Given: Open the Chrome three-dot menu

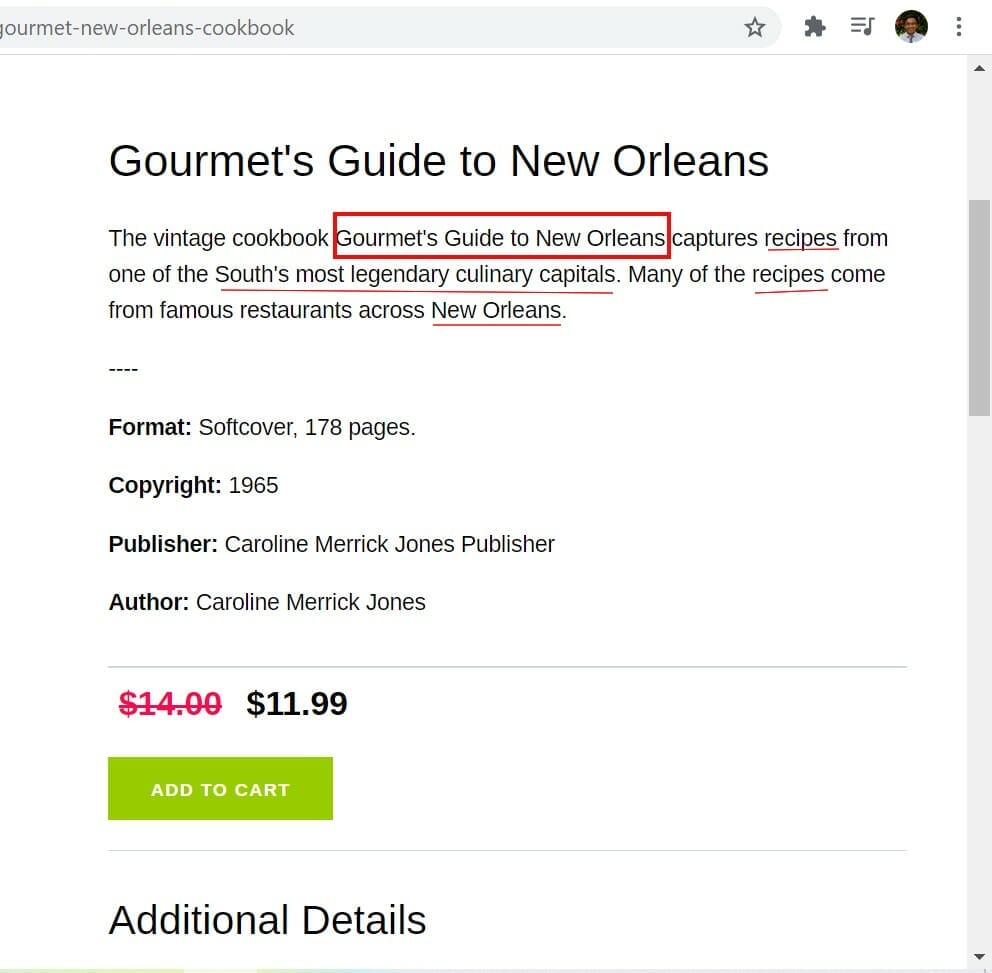Looking at the screenshot, I should [x=959, y=27].
